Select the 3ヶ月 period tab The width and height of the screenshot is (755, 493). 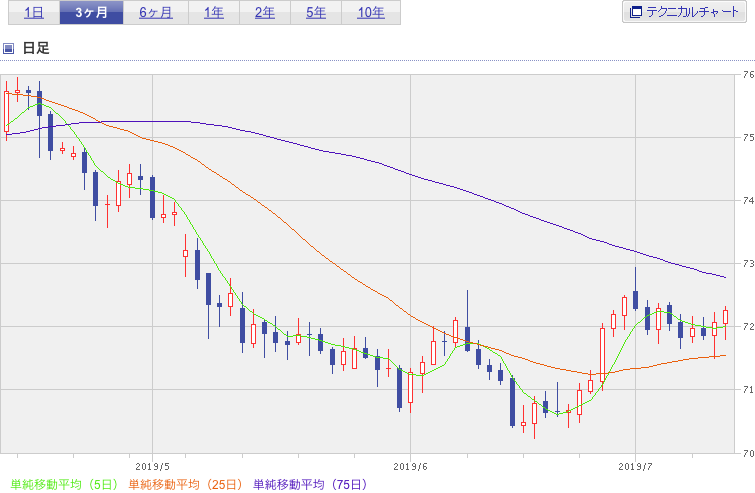[91, 13]
